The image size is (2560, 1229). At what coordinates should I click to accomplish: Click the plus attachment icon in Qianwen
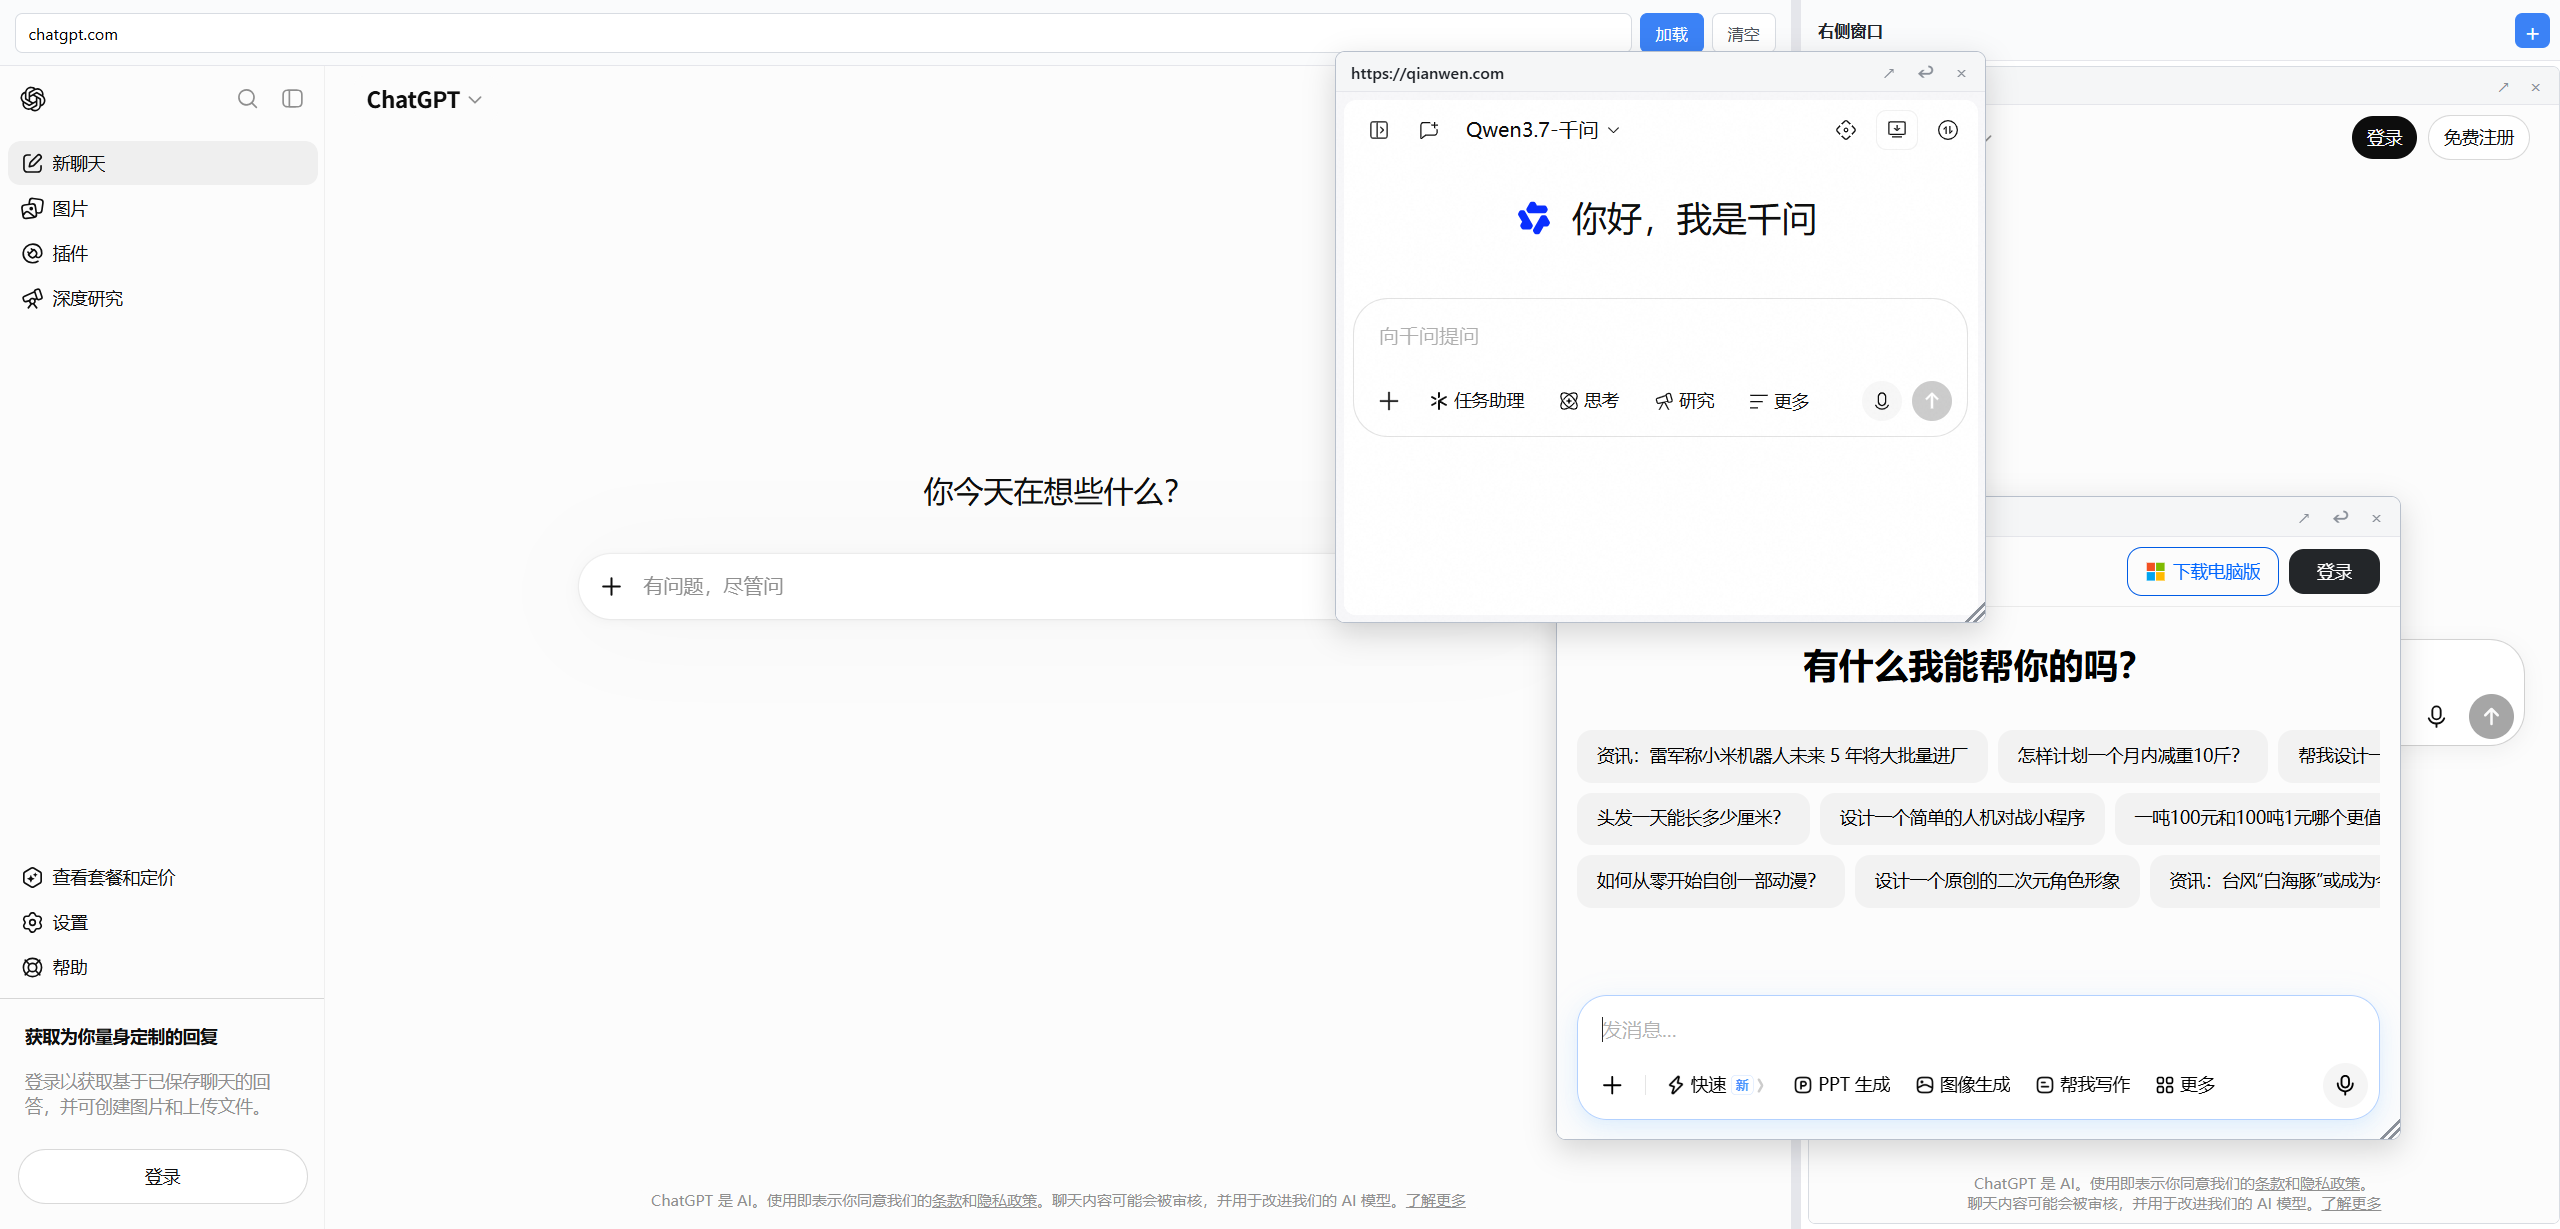[x=1389, y=401]
